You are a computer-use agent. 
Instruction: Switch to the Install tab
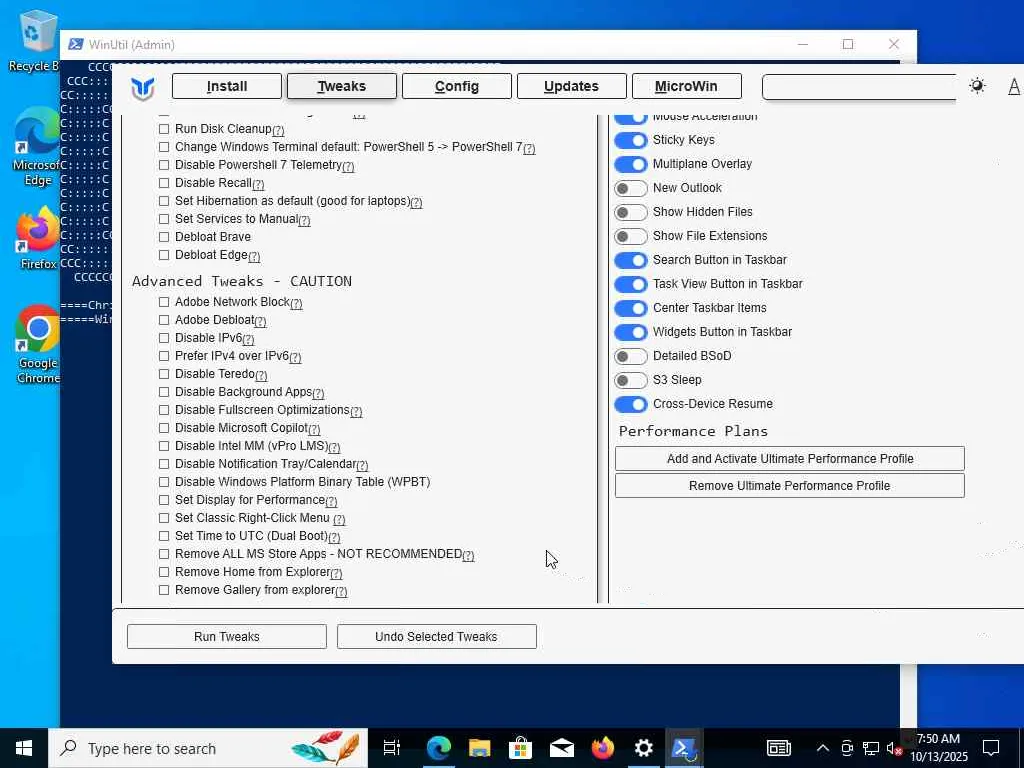[227, 86]
